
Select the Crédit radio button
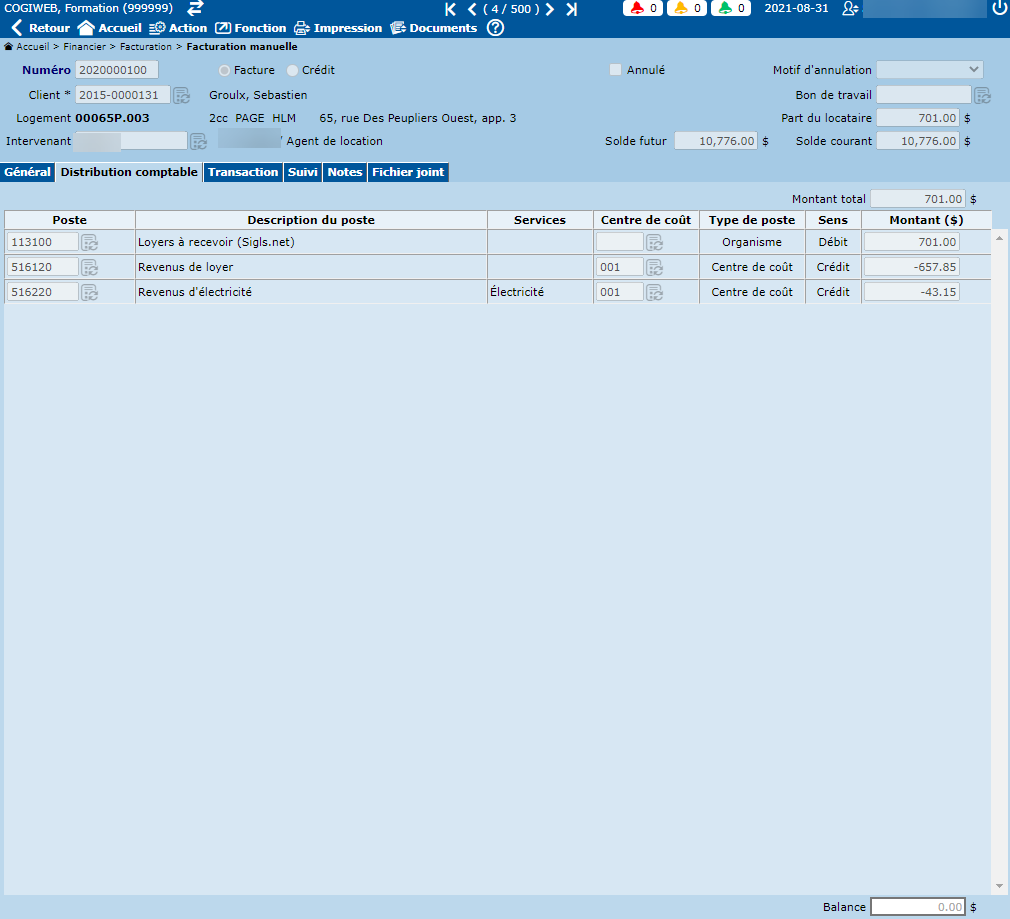[x=293, y=71]
